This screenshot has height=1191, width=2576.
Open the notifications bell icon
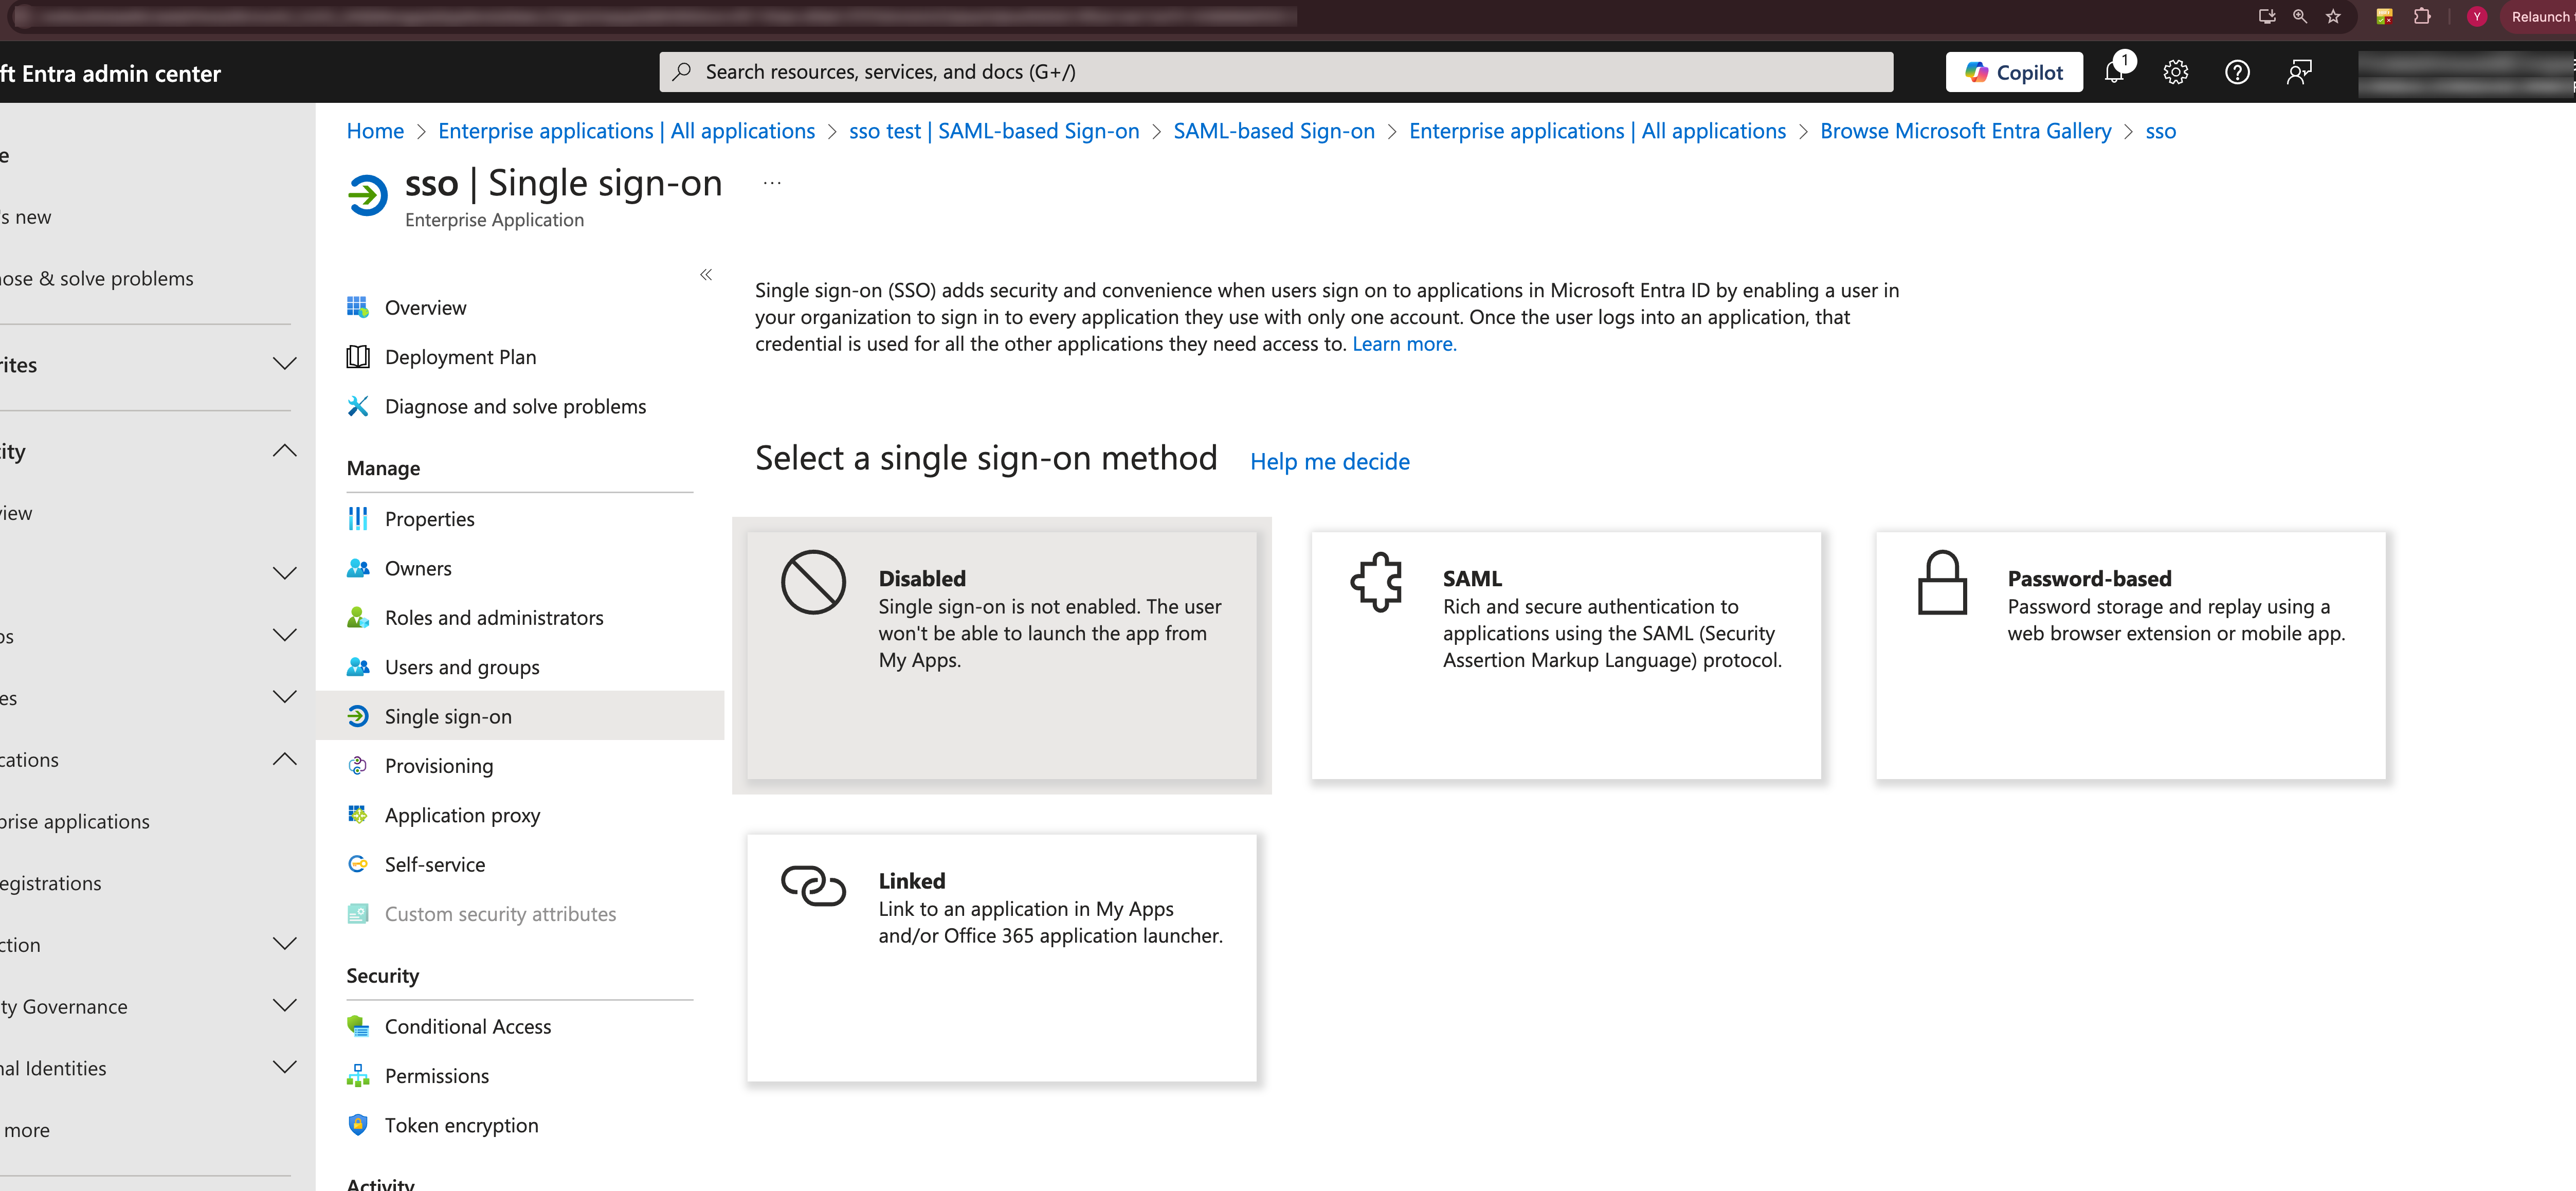point(2114,72)
